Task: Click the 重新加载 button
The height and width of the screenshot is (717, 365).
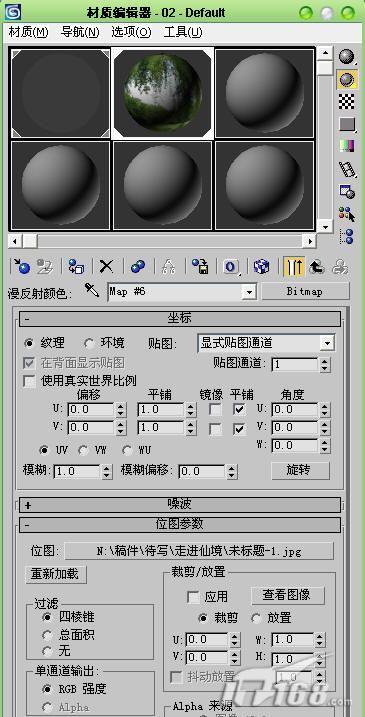Action: 56,574
